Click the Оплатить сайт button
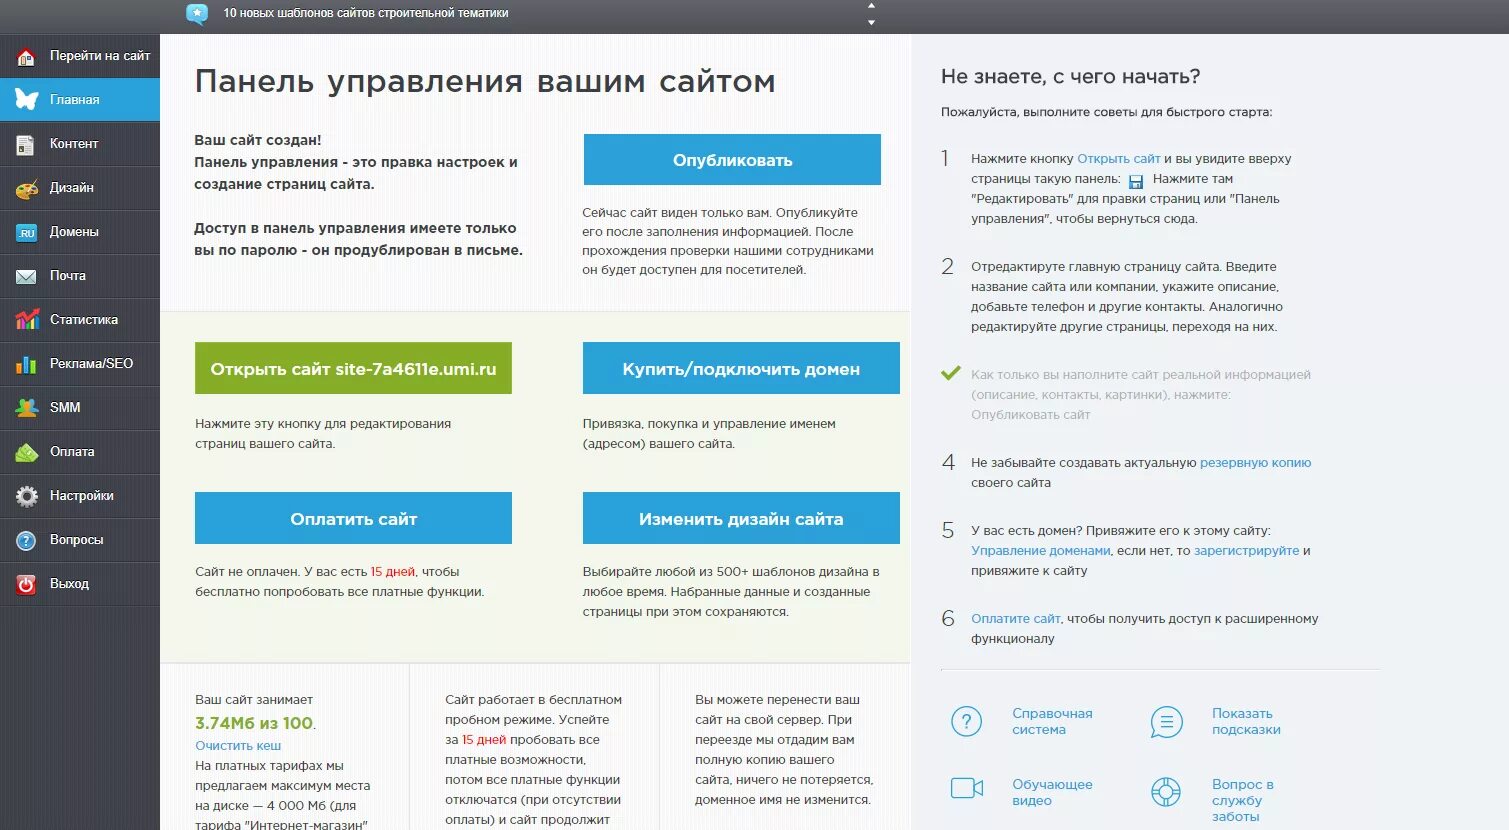The image size is (1509, 830). (x=353, y=519)
